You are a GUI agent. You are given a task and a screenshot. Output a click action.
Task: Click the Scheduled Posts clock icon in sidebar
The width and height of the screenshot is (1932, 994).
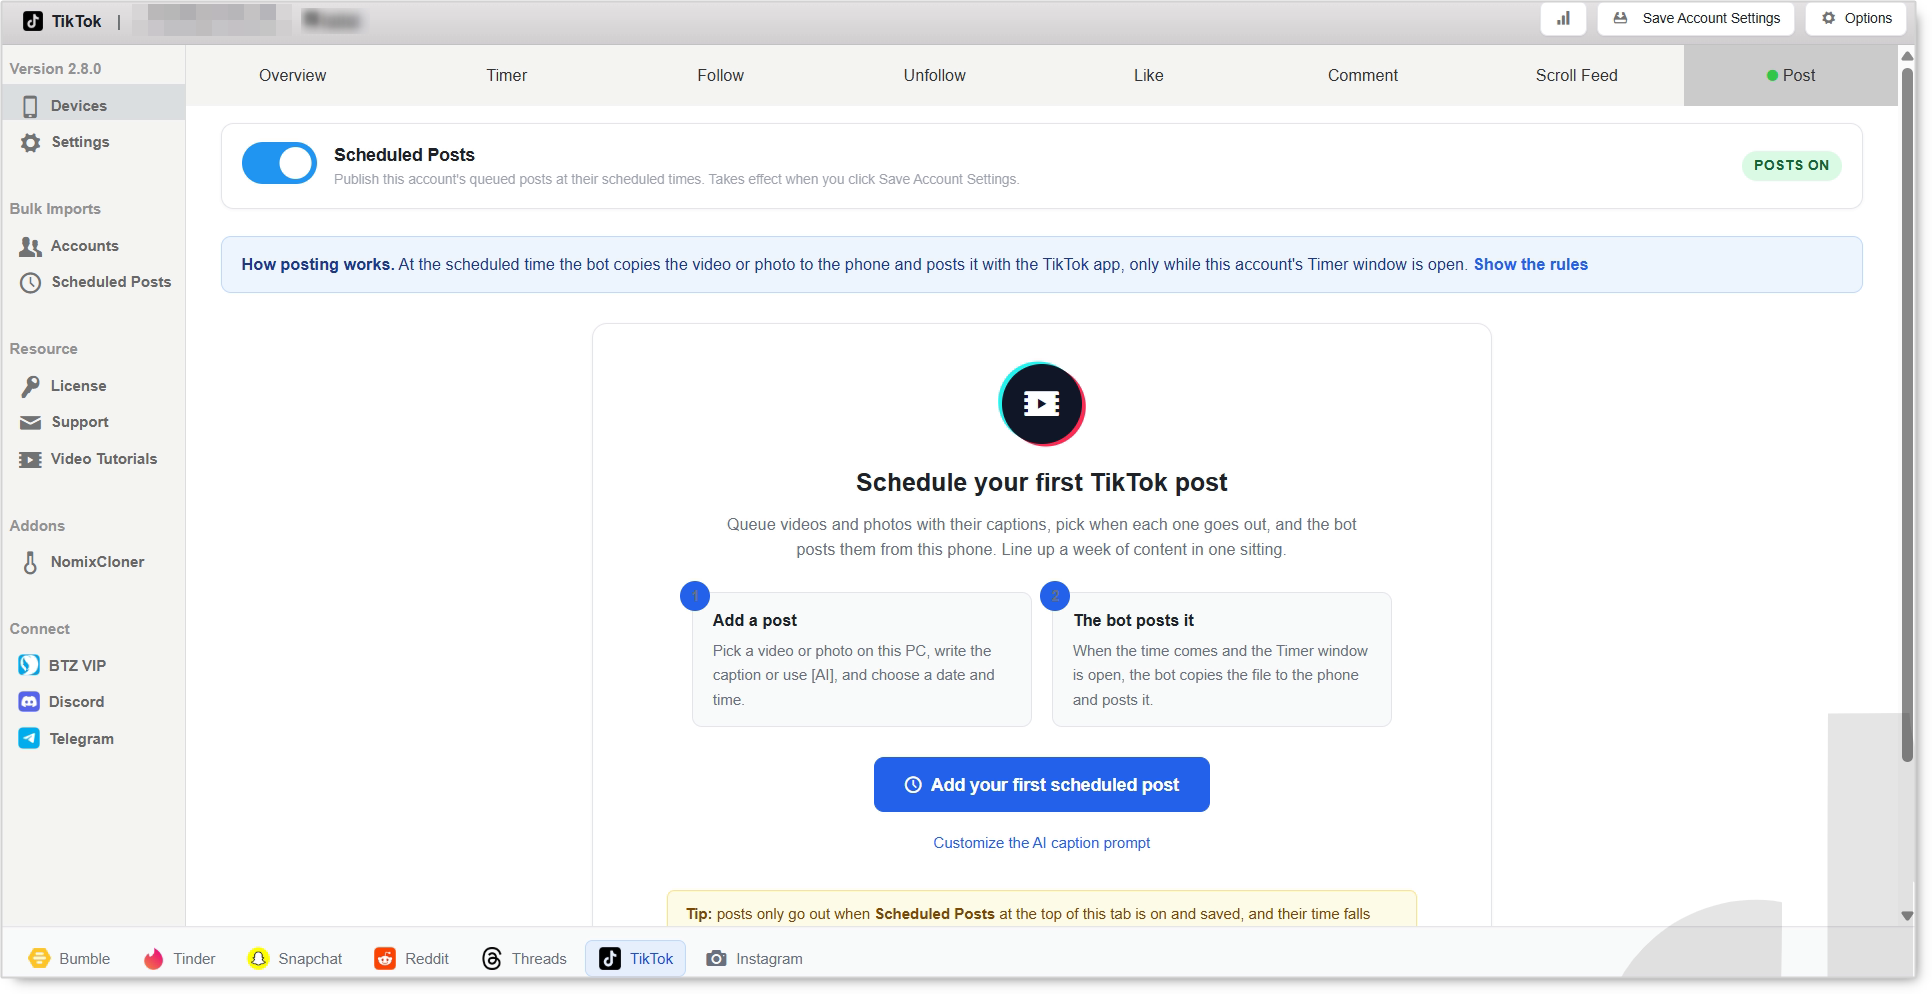coord(31,283)
